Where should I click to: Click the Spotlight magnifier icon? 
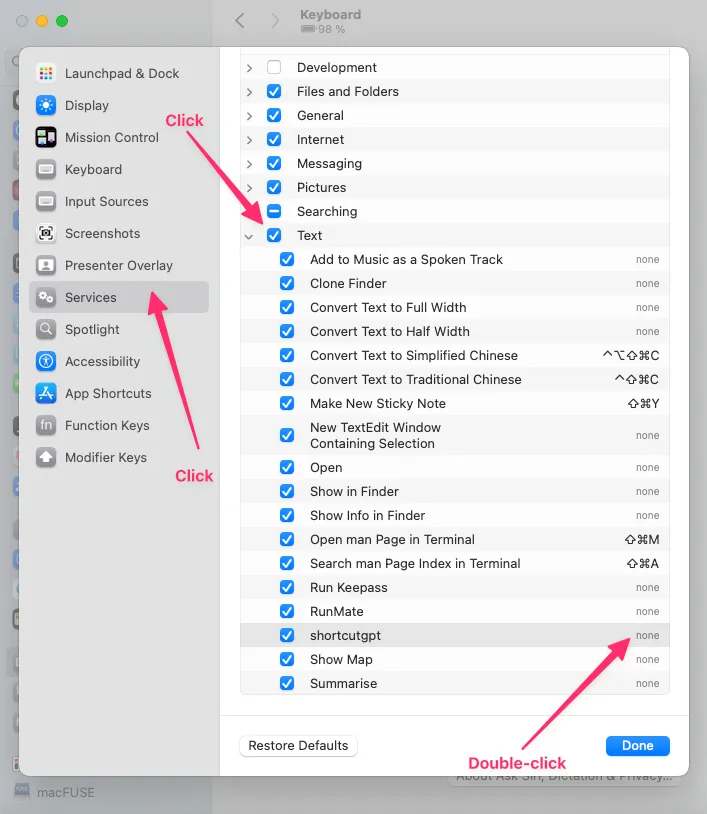[x=46, y=329]
